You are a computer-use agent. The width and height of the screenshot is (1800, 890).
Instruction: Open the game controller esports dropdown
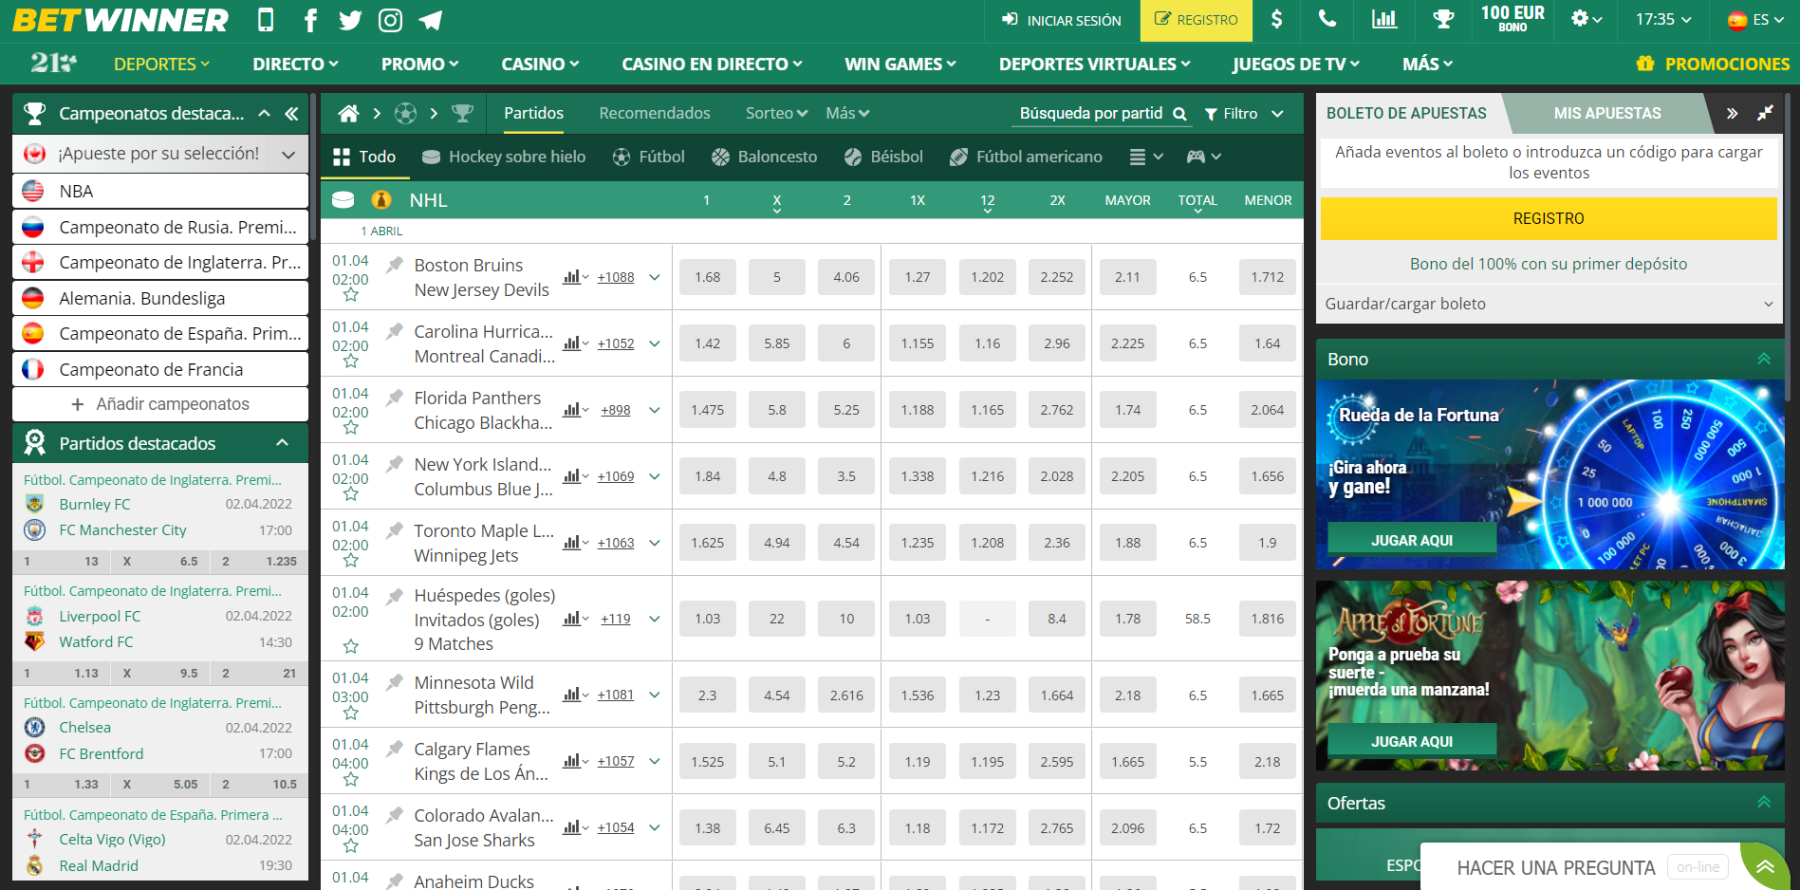(x=1204, y=157)
